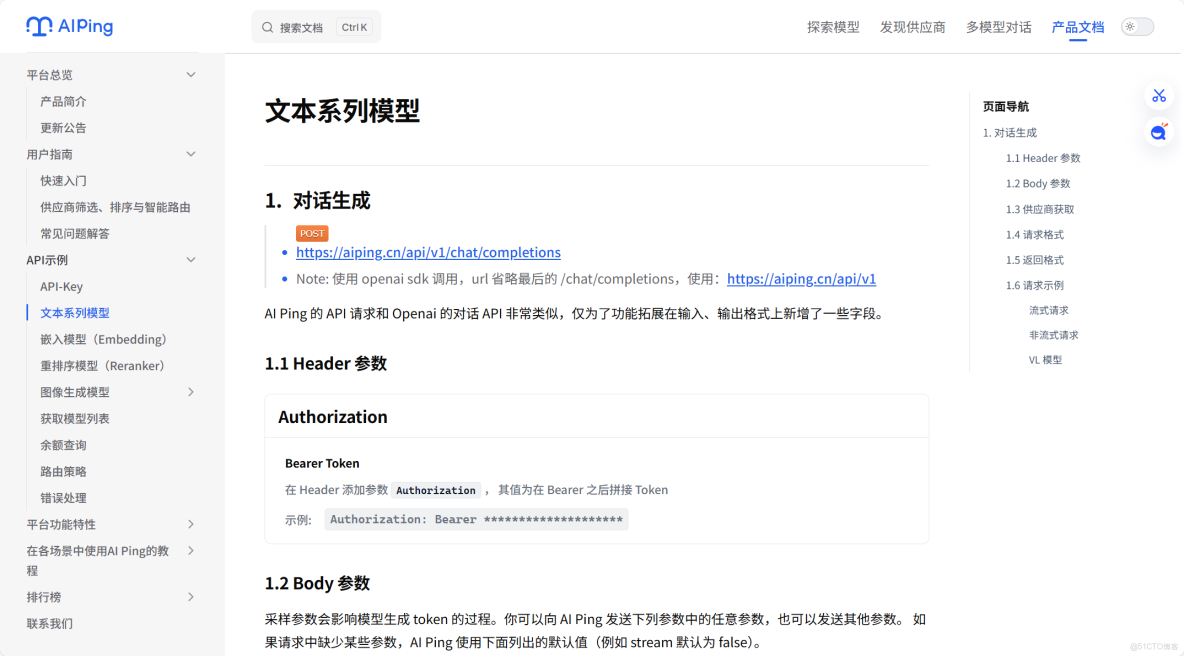This screenshot has height=656, width=1184.
Task: Toggle the light/dark theme switch
Action: [x=1136, y=26]
